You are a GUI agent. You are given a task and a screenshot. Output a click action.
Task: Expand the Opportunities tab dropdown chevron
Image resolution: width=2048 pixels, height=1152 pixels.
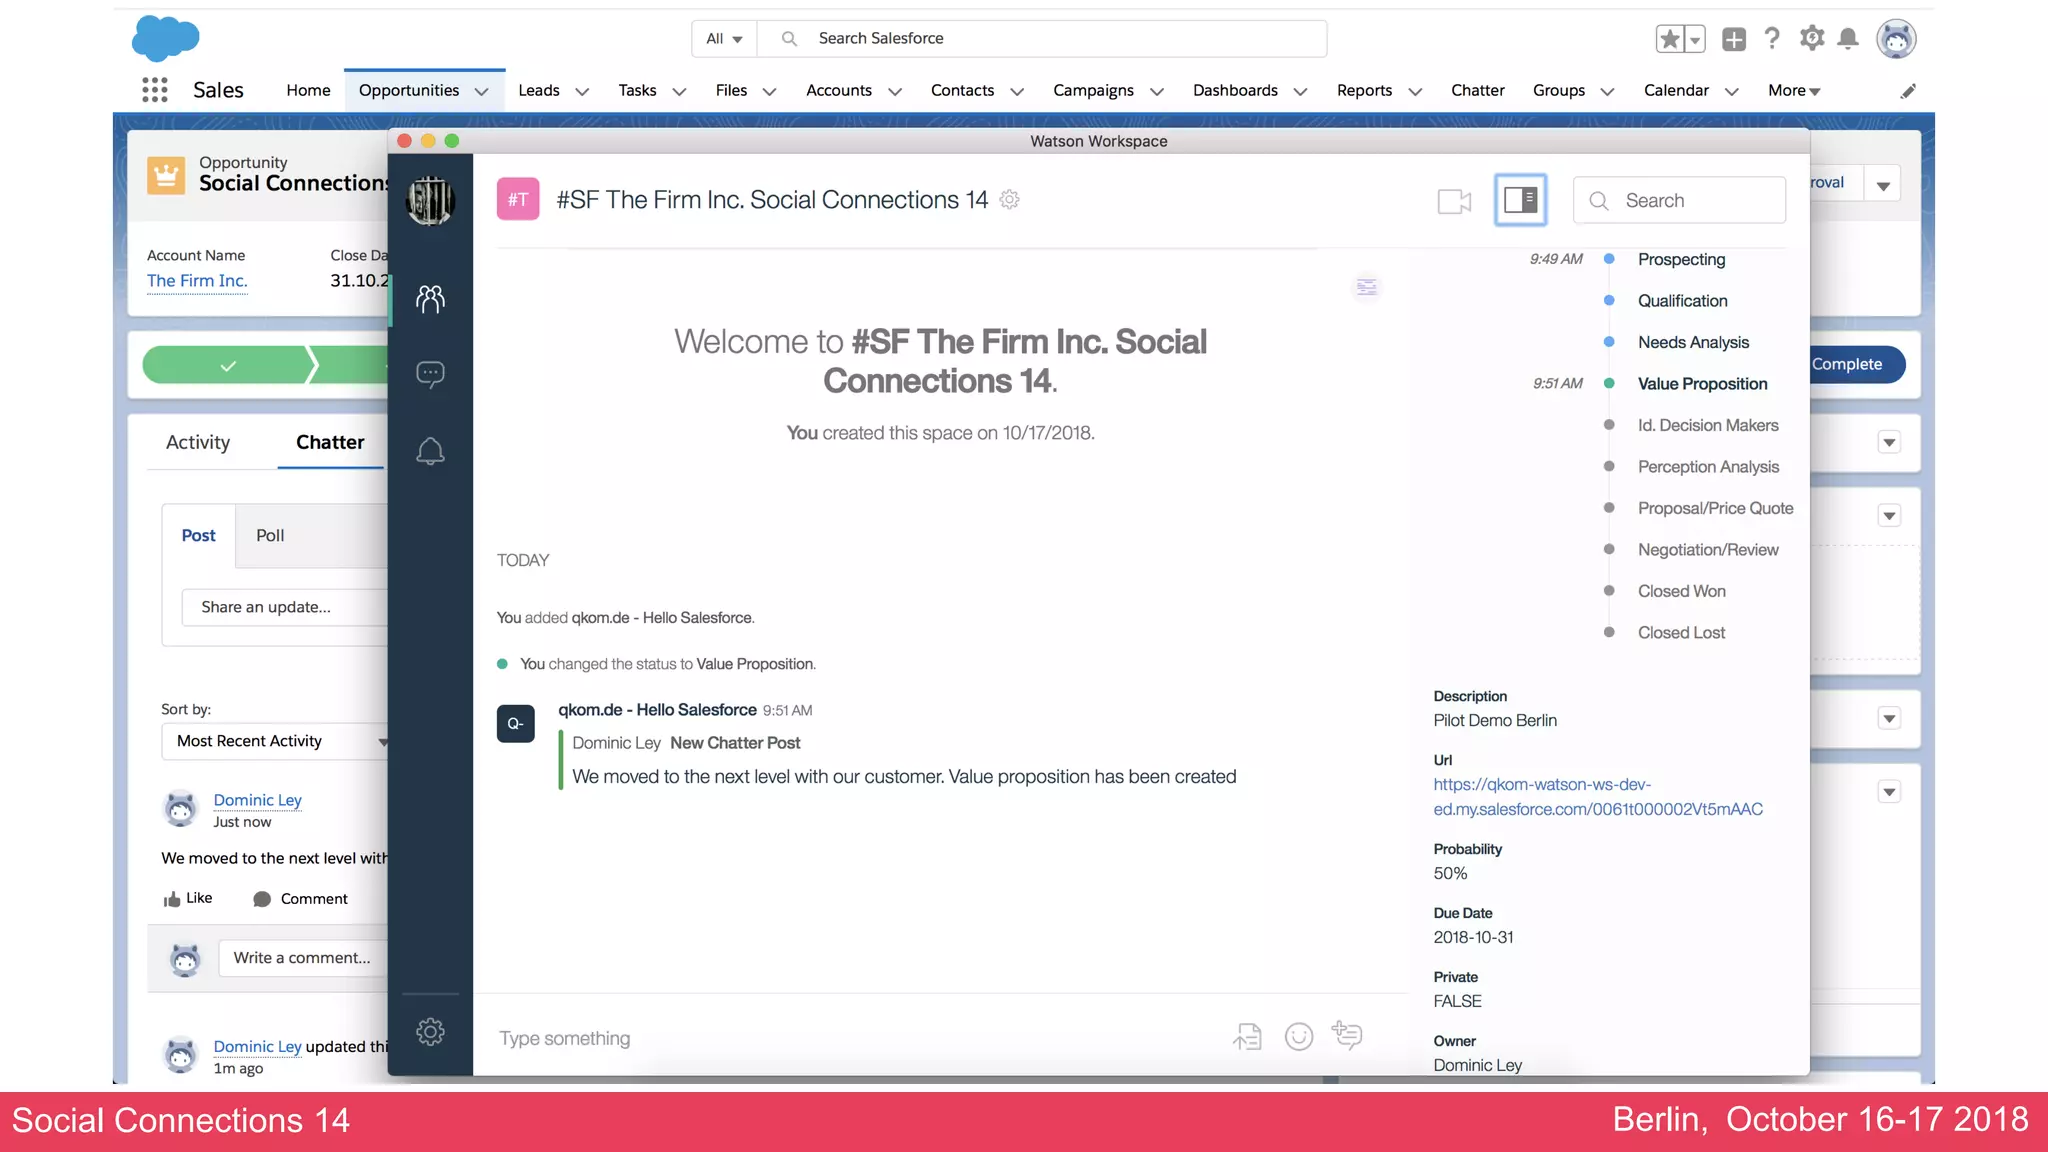coord(481,91)
